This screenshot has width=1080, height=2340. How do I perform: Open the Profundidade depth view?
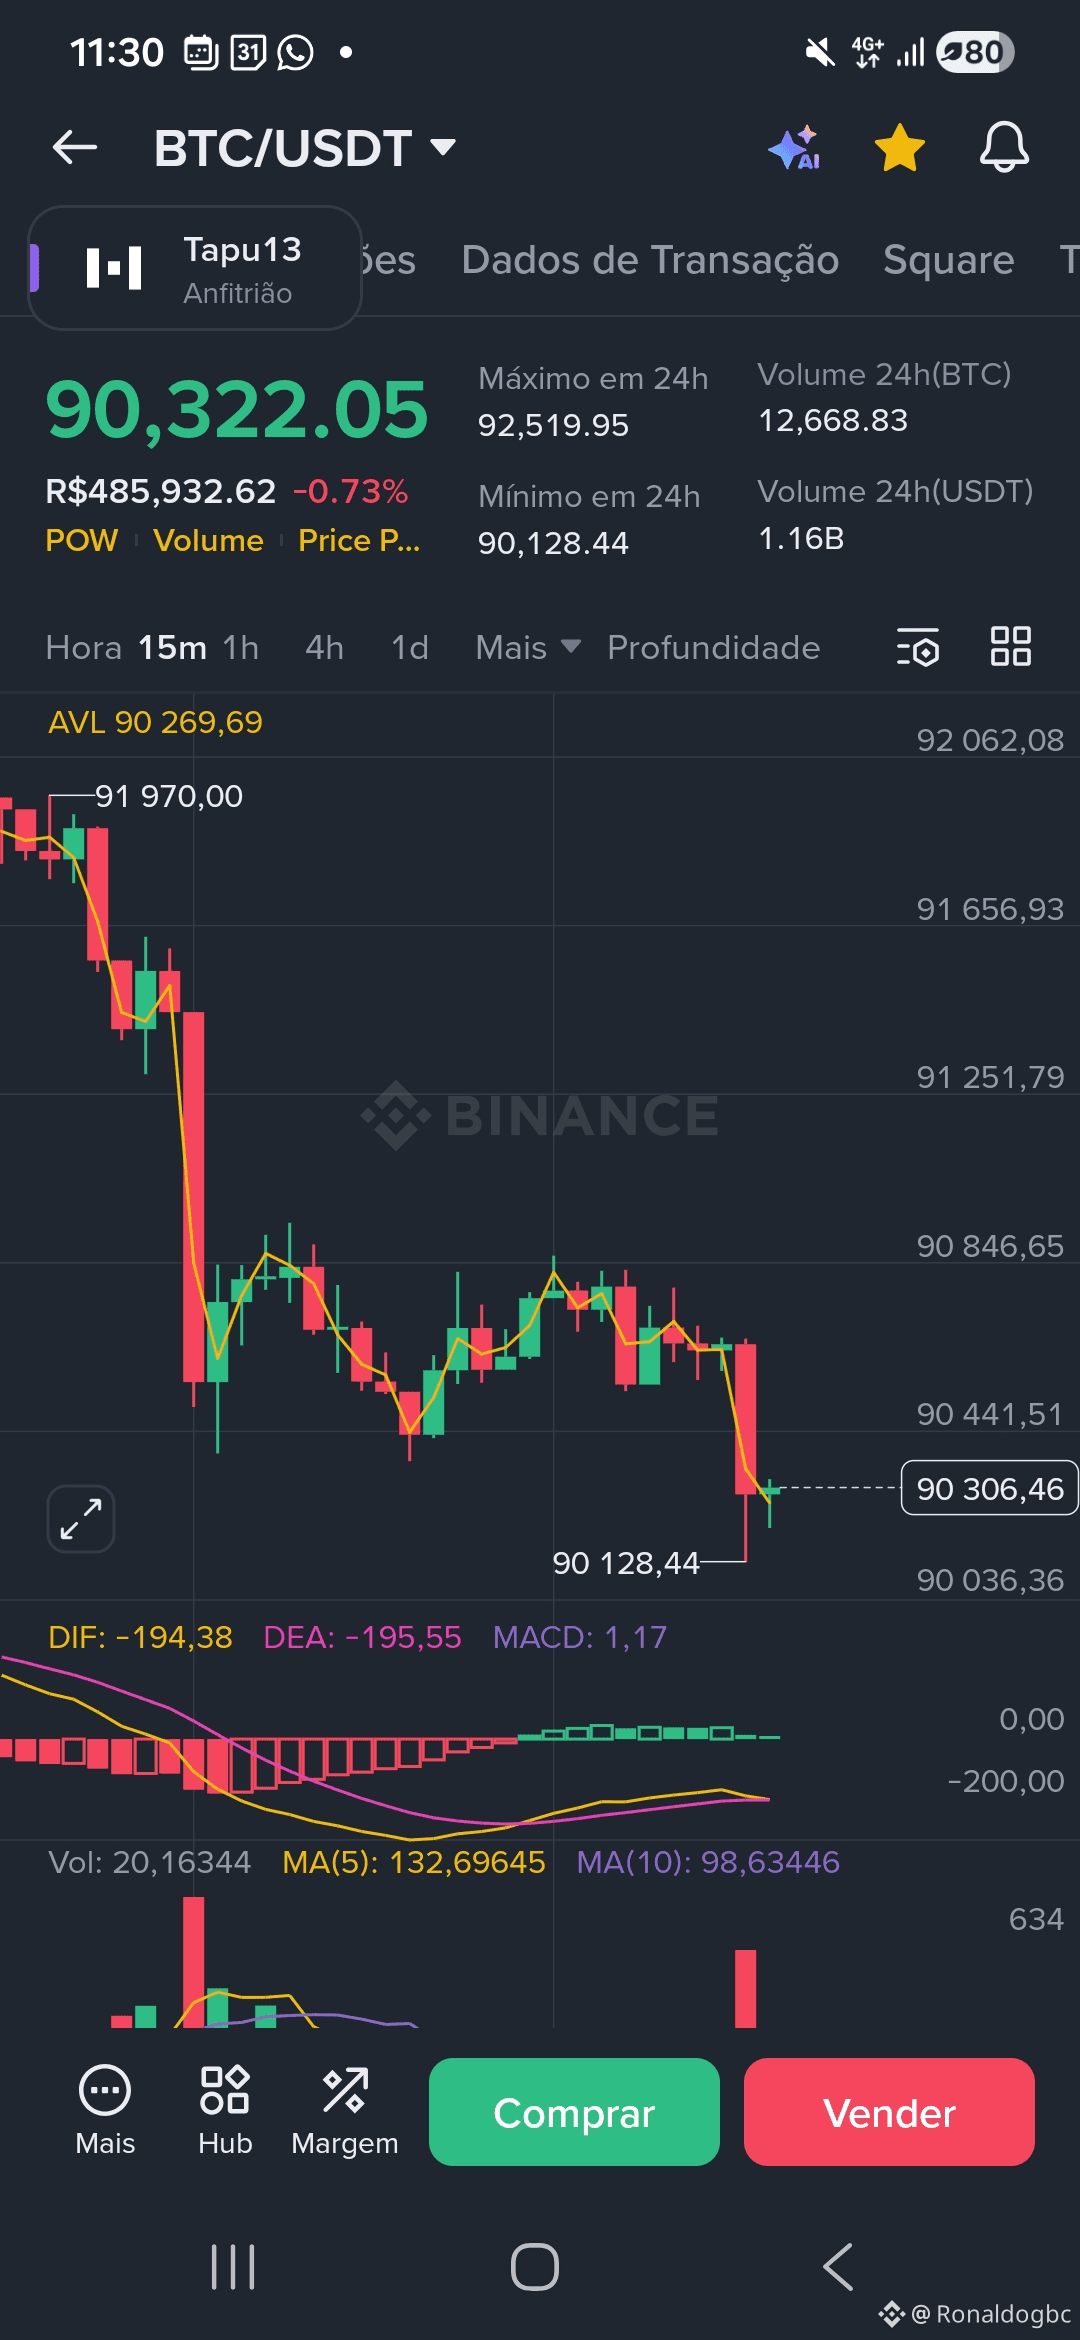[713, 648]
